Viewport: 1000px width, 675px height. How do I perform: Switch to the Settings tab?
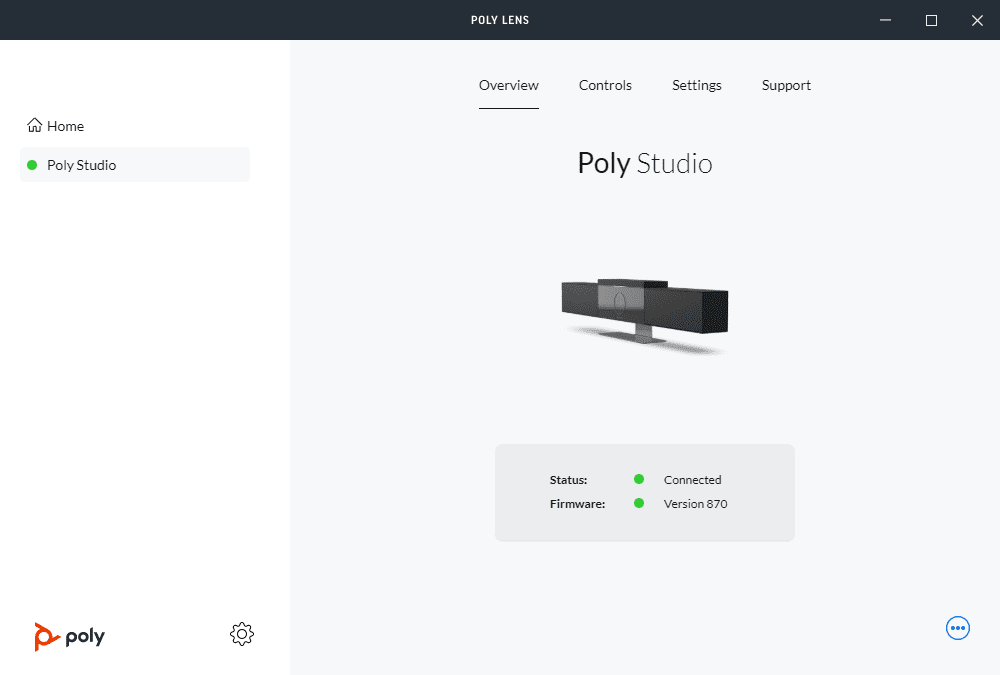click(x=696, y=85)
